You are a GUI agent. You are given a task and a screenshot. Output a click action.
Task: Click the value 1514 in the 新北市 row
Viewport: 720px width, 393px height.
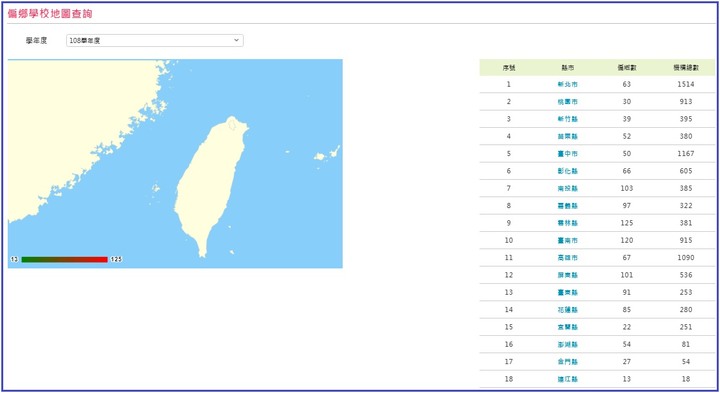[x=686, y=84]
